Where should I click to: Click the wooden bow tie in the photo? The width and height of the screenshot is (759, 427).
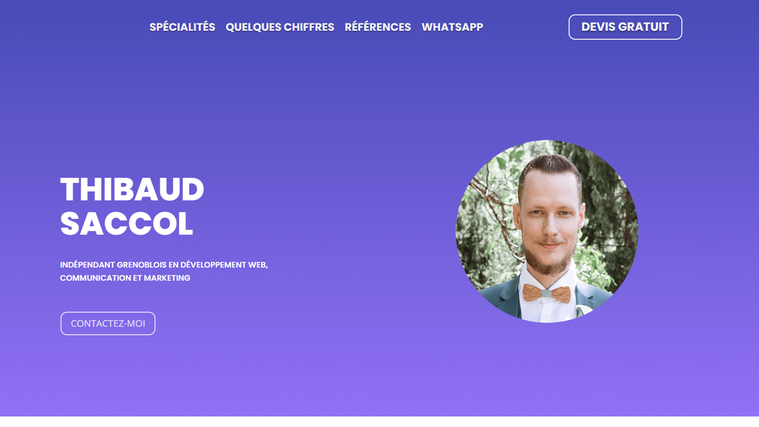546,293
